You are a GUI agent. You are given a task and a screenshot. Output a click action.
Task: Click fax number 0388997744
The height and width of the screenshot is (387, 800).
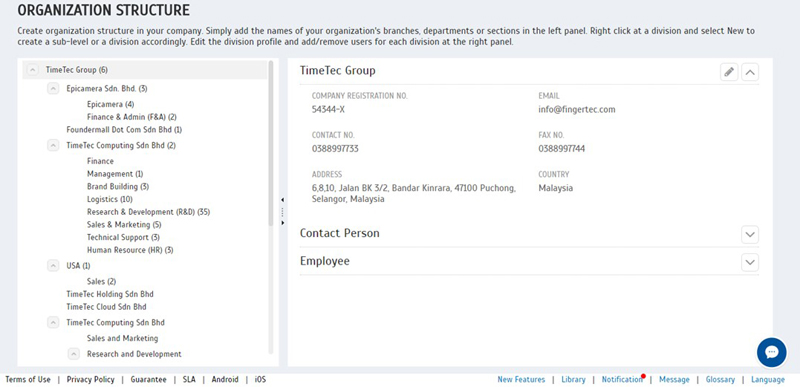(x=562, y=149)
